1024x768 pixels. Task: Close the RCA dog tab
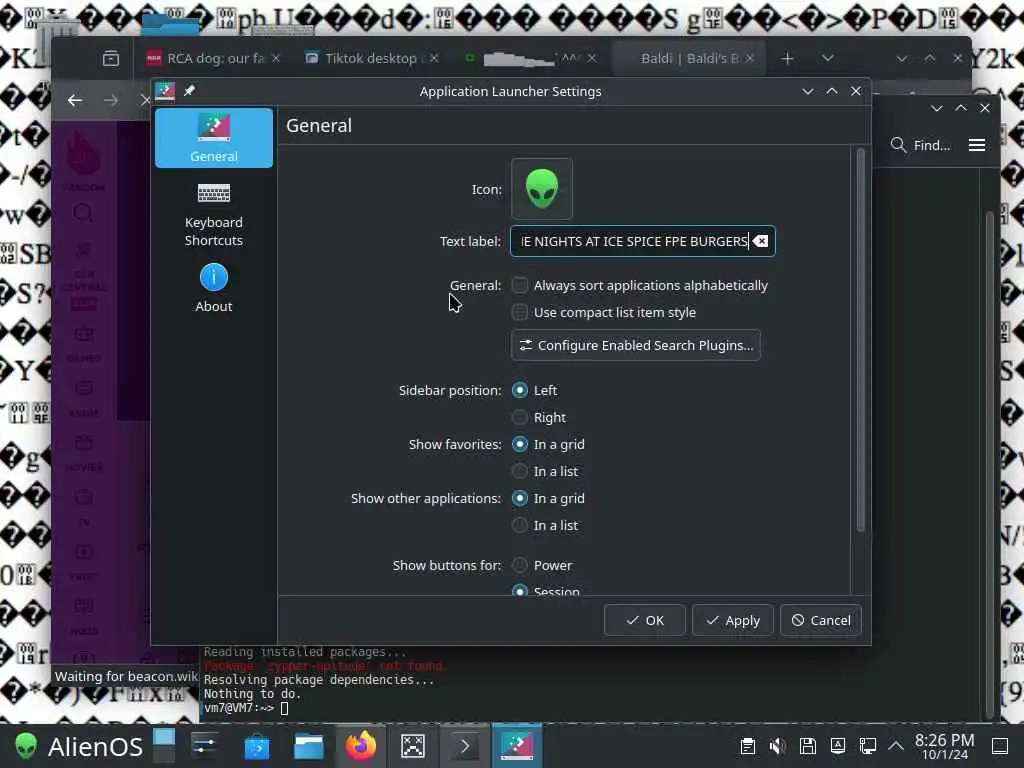[276, 58]
